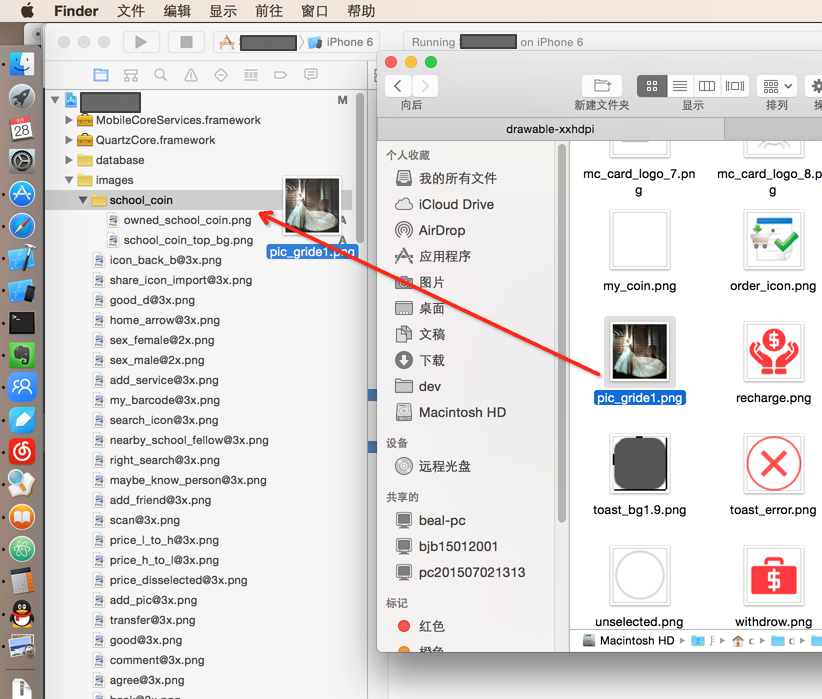Open the 编辑 menu
Screen dimensions: 822x699
click(177, 10)
